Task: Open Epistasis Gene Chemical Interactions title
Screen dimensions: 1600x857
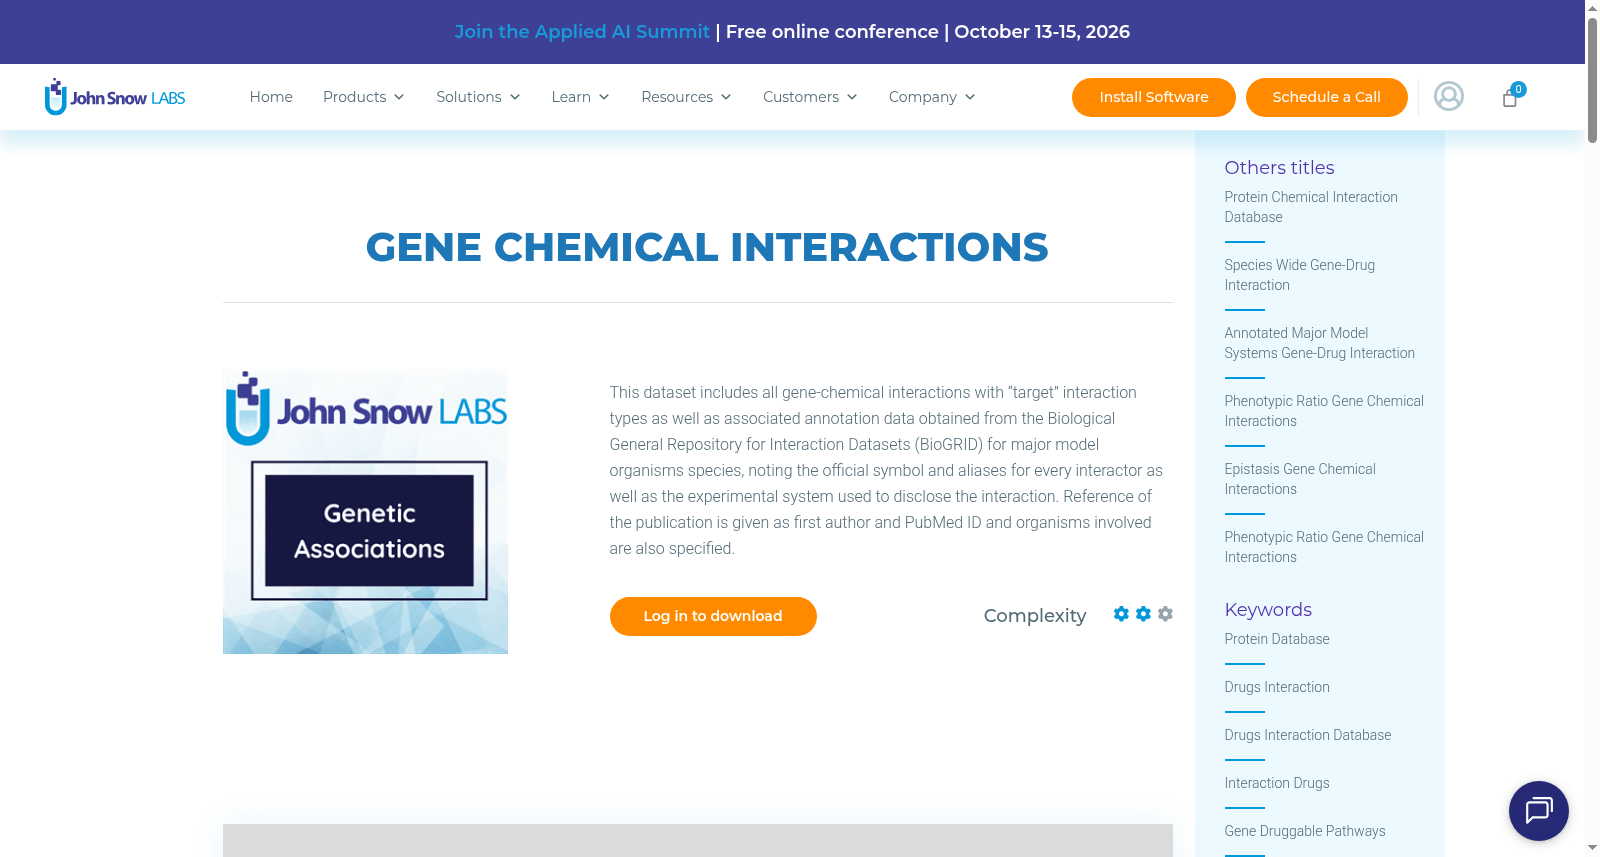Action: tap(1300, 479)
